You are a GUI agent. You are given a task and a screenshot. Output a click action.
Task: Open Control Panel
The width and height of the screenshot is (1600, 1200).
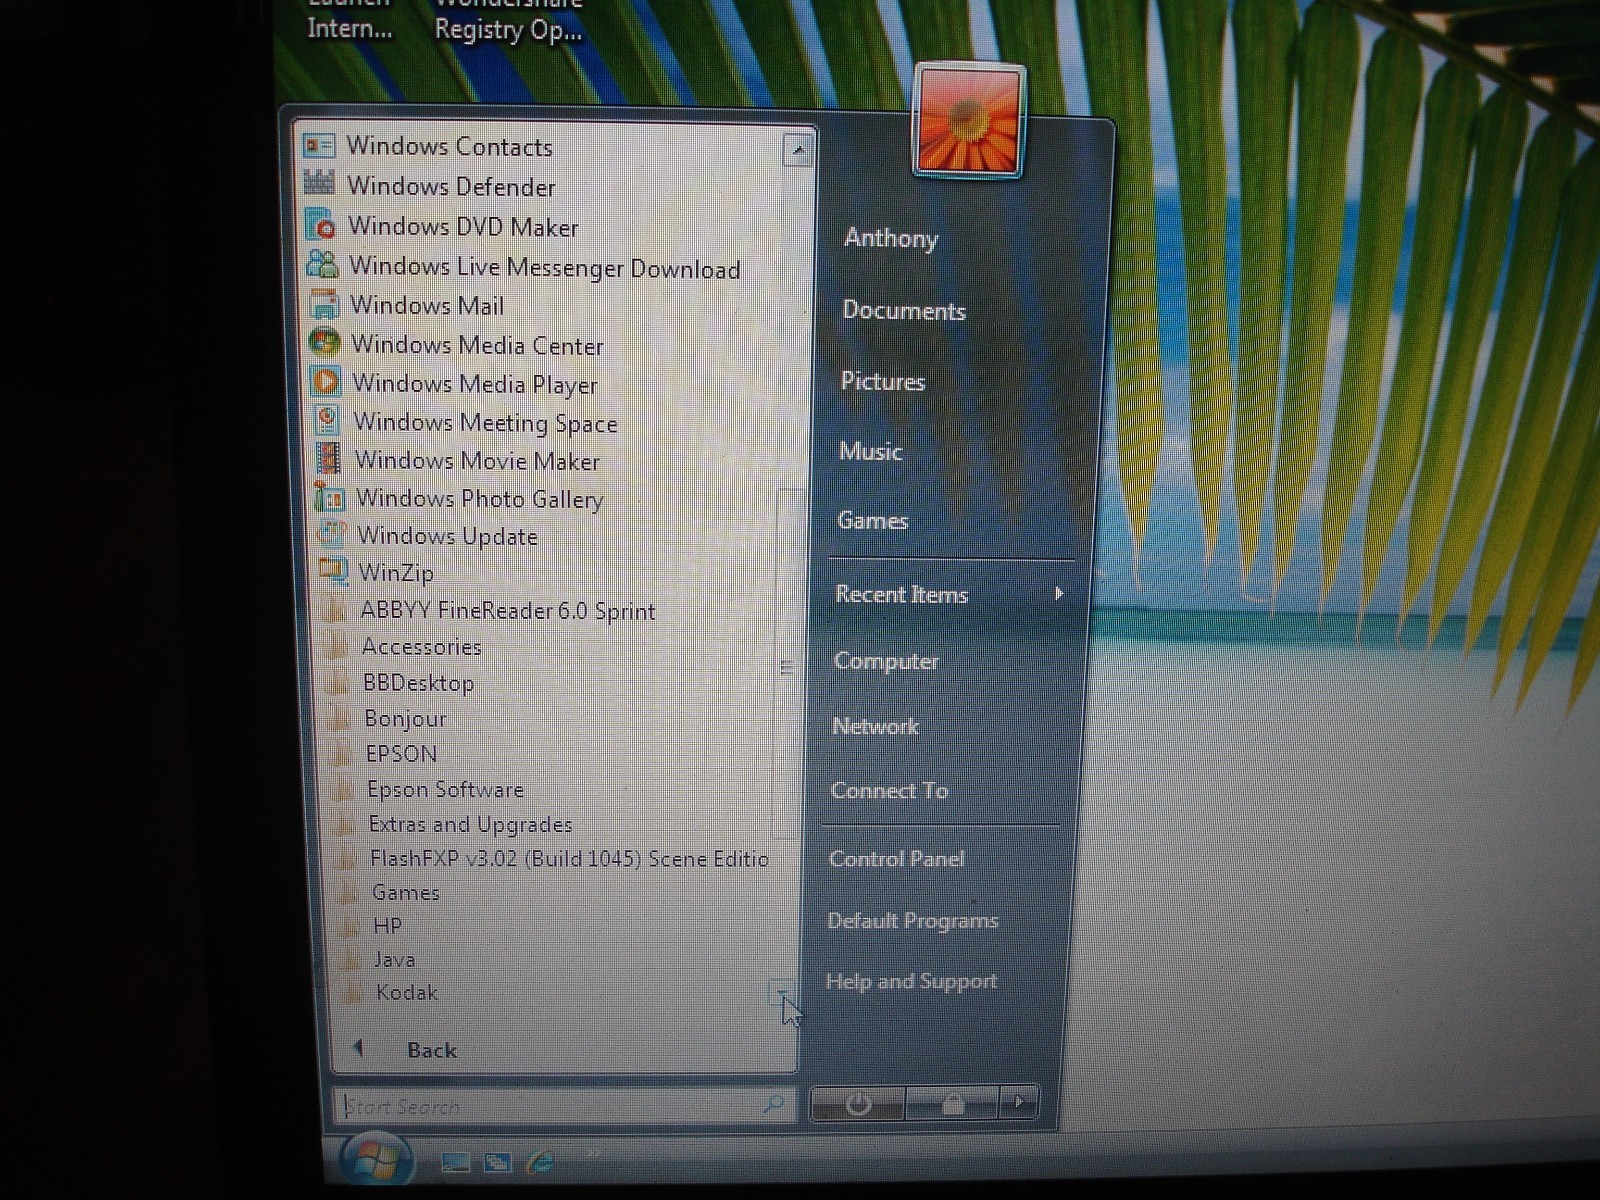(x=896, y=858)
